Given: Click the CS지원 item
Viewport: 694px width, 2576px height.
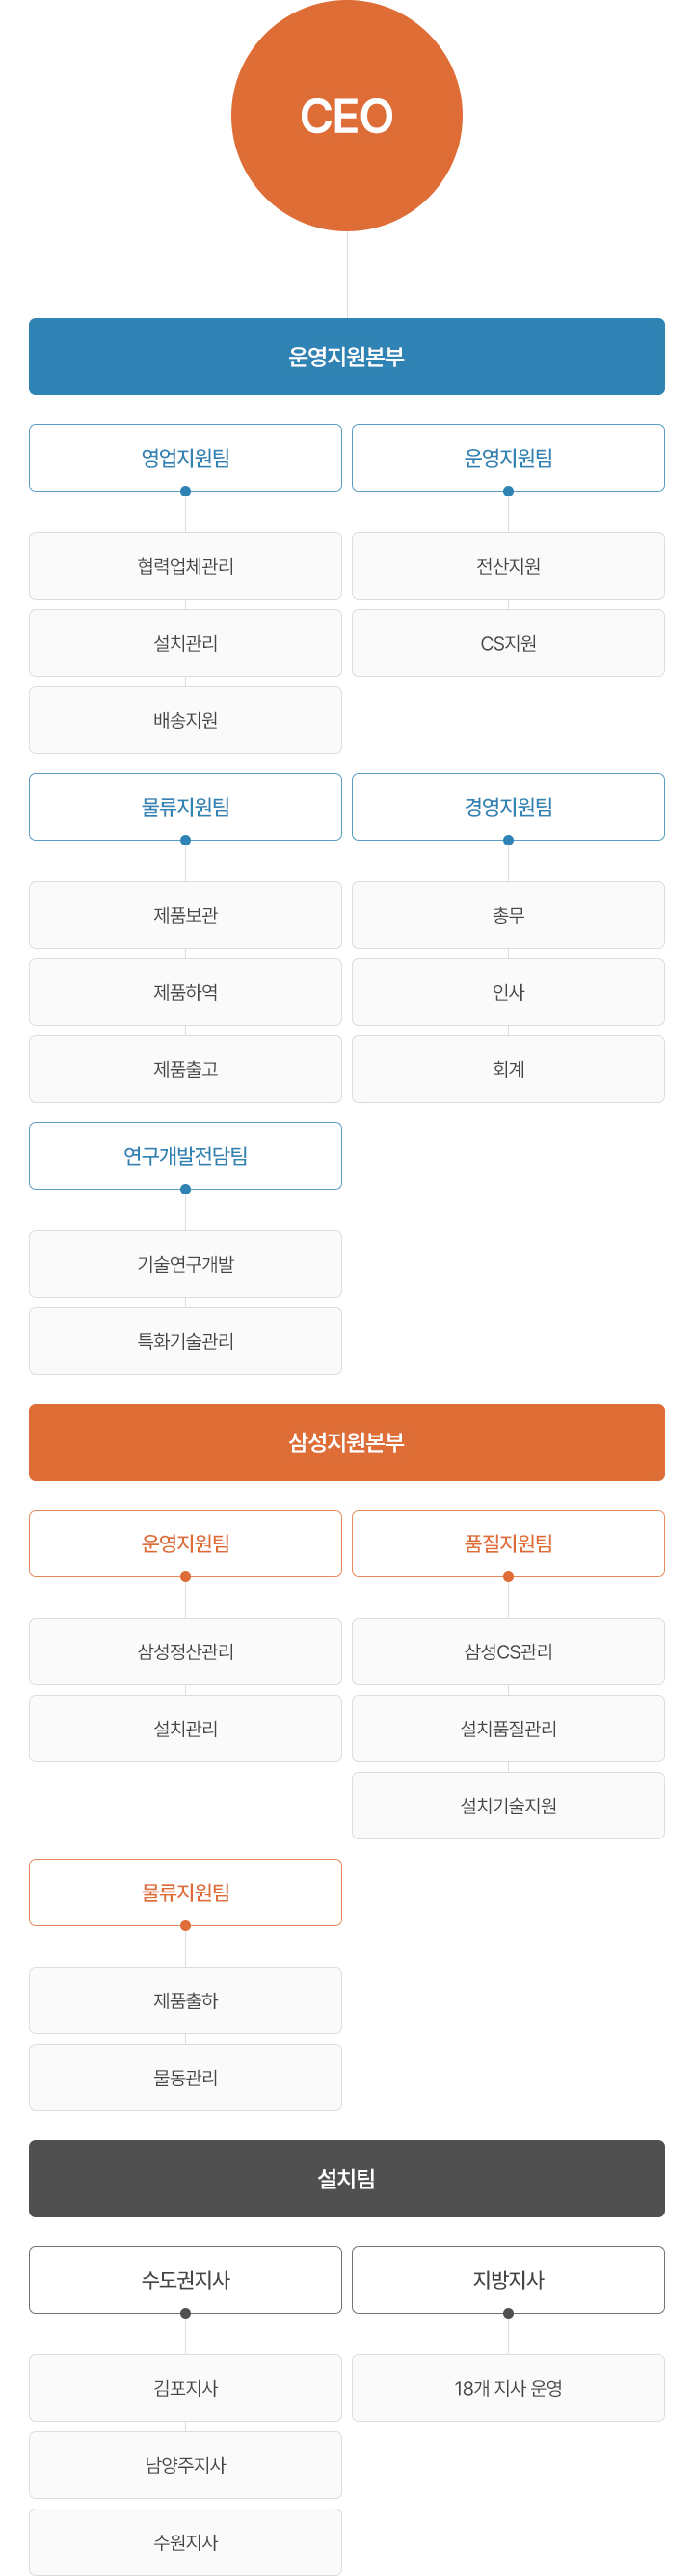Looking at the screenshot, I should pos(508,643).
